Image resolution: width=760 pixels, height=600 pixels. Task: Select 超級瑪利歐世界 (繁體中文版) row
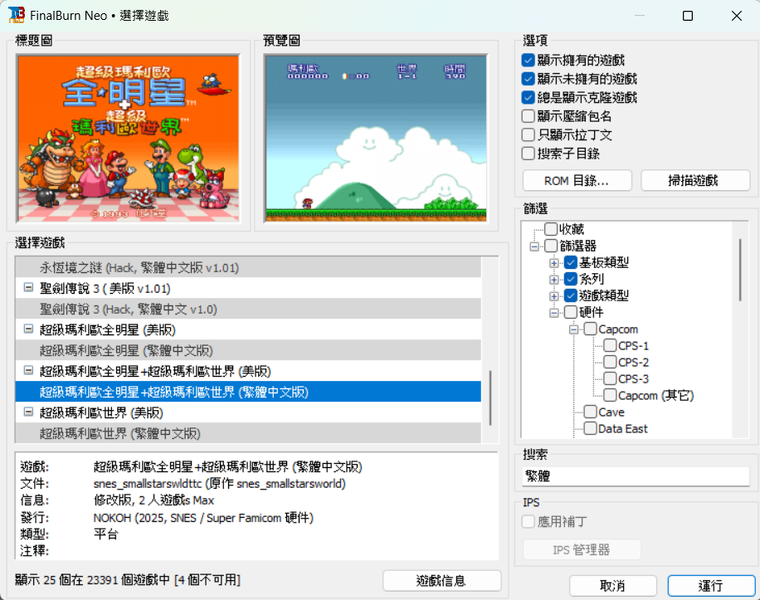point(248,433)
